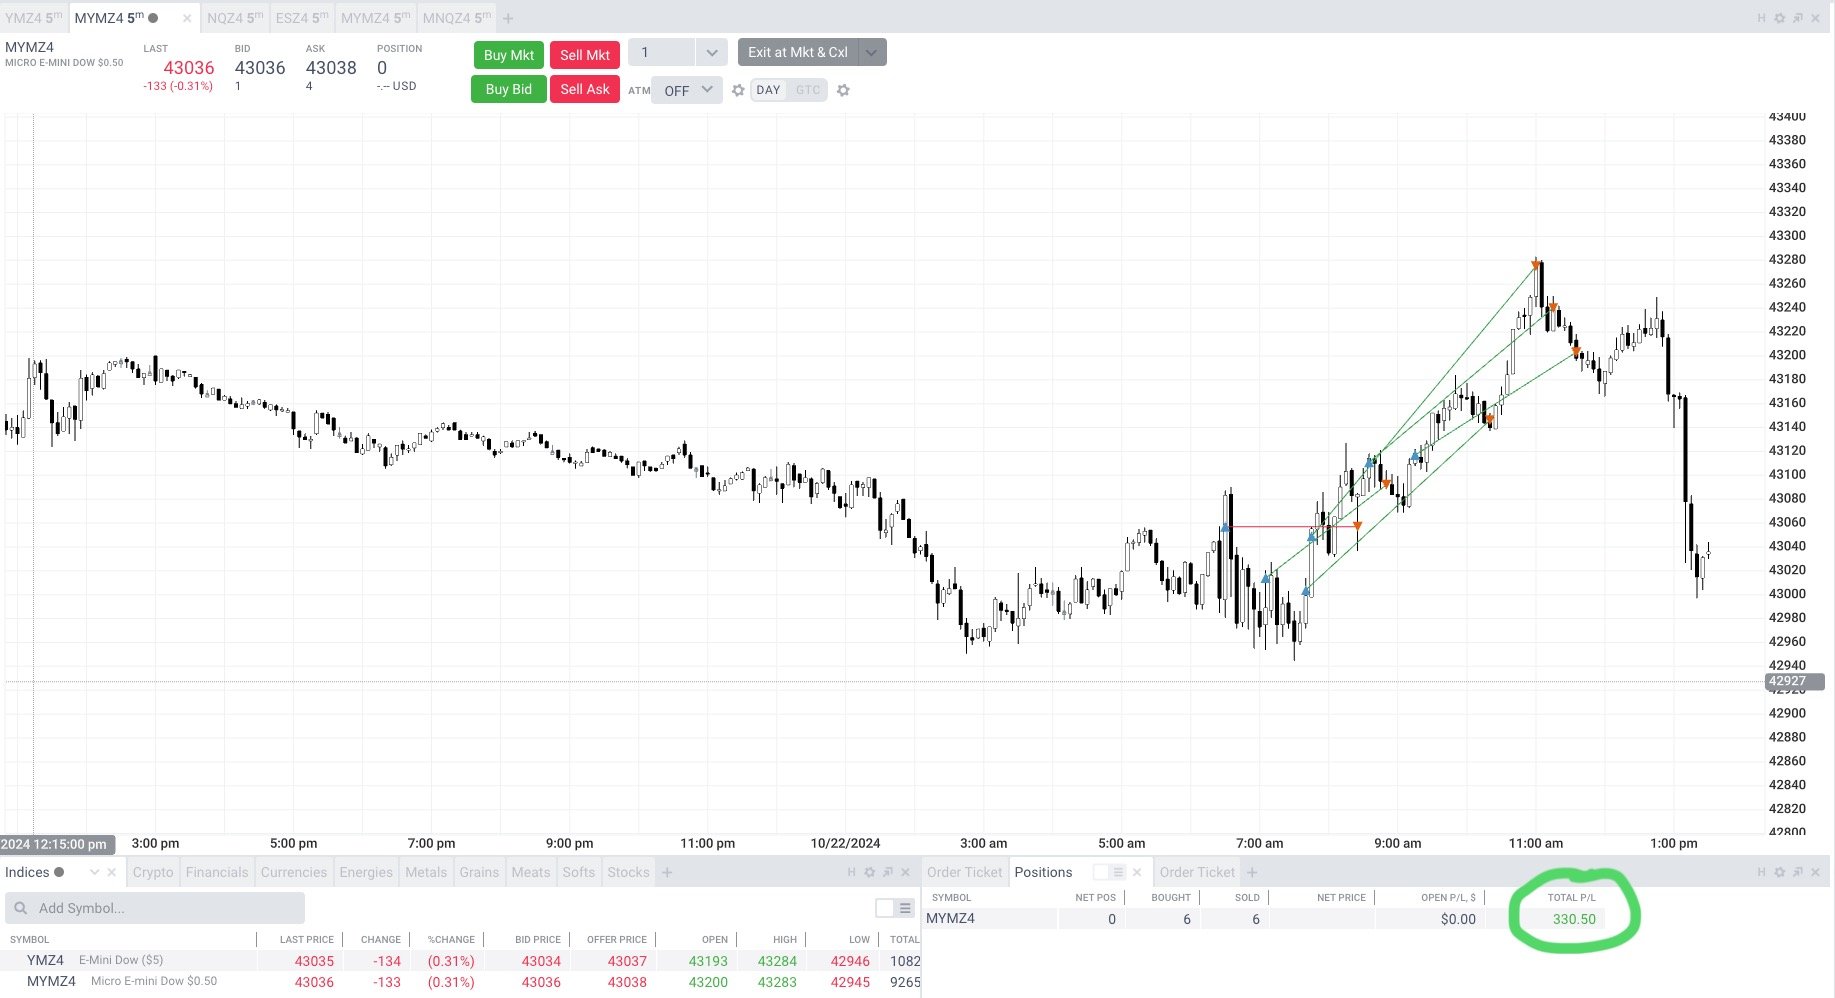The width and height of the screenshot is (1835, 998).
Task: Click watchlist panel H link icon
Action: (x=851, y=872)
